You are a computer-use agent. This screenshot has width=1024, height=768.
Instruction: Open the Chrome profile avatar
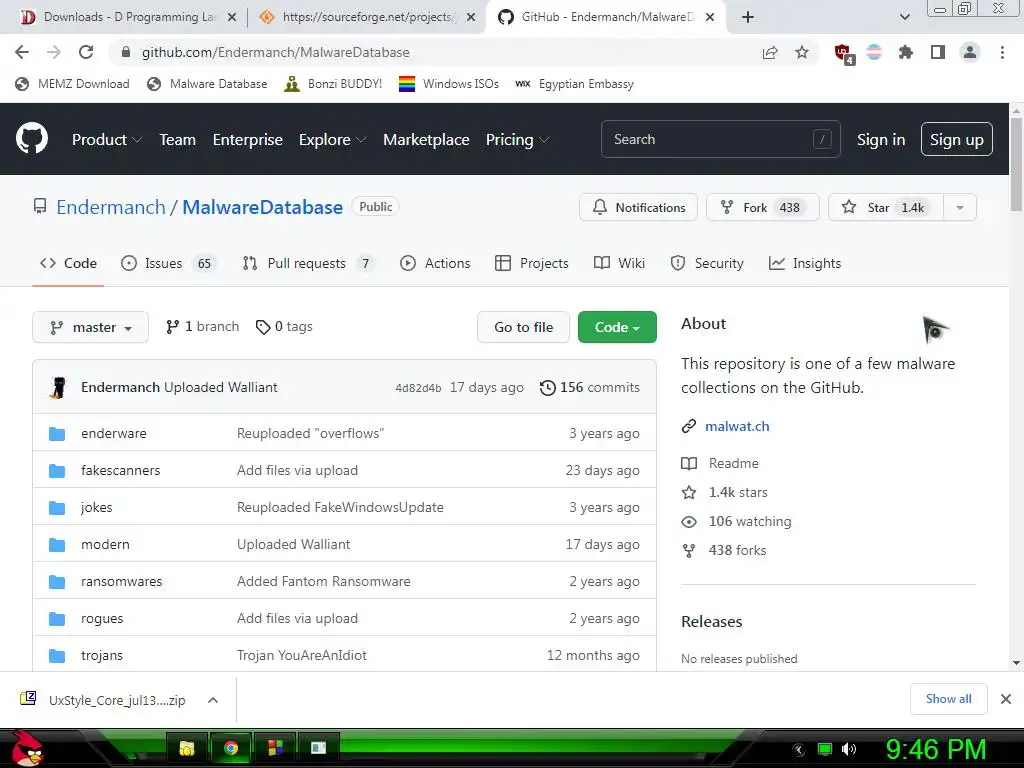point(970,52)
